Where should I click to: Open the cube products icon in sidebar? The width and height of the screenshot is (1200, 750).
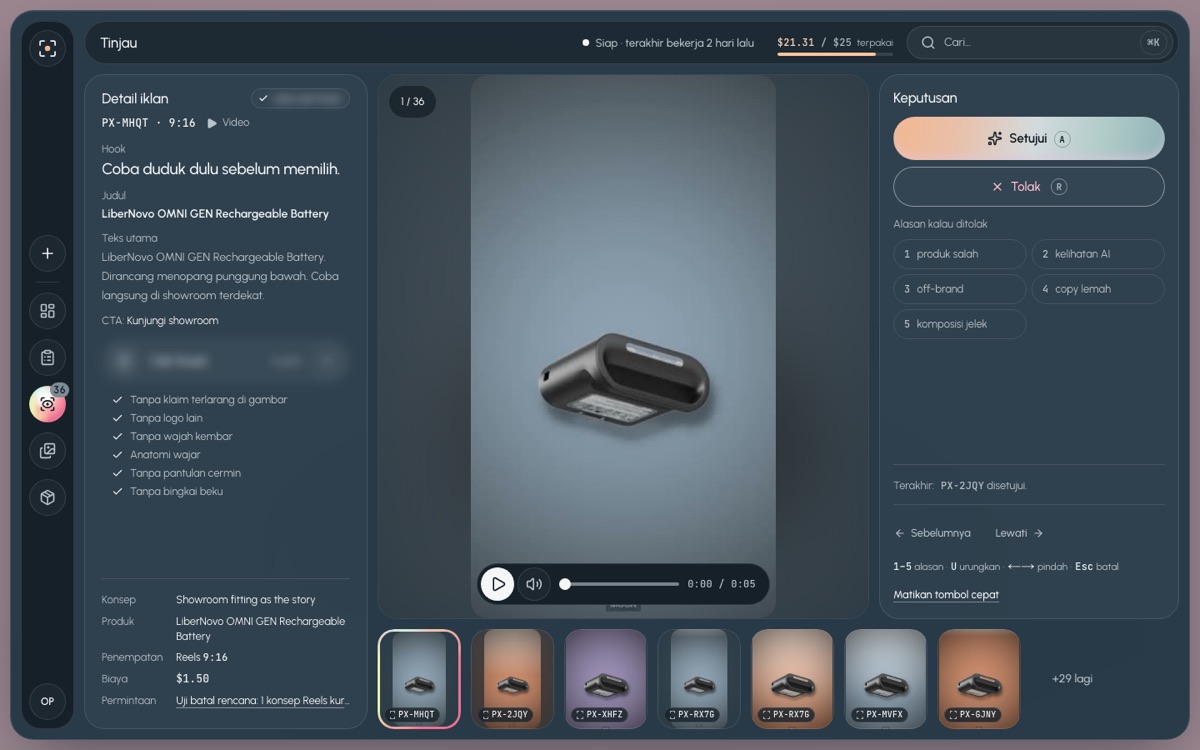click(47, 497)
